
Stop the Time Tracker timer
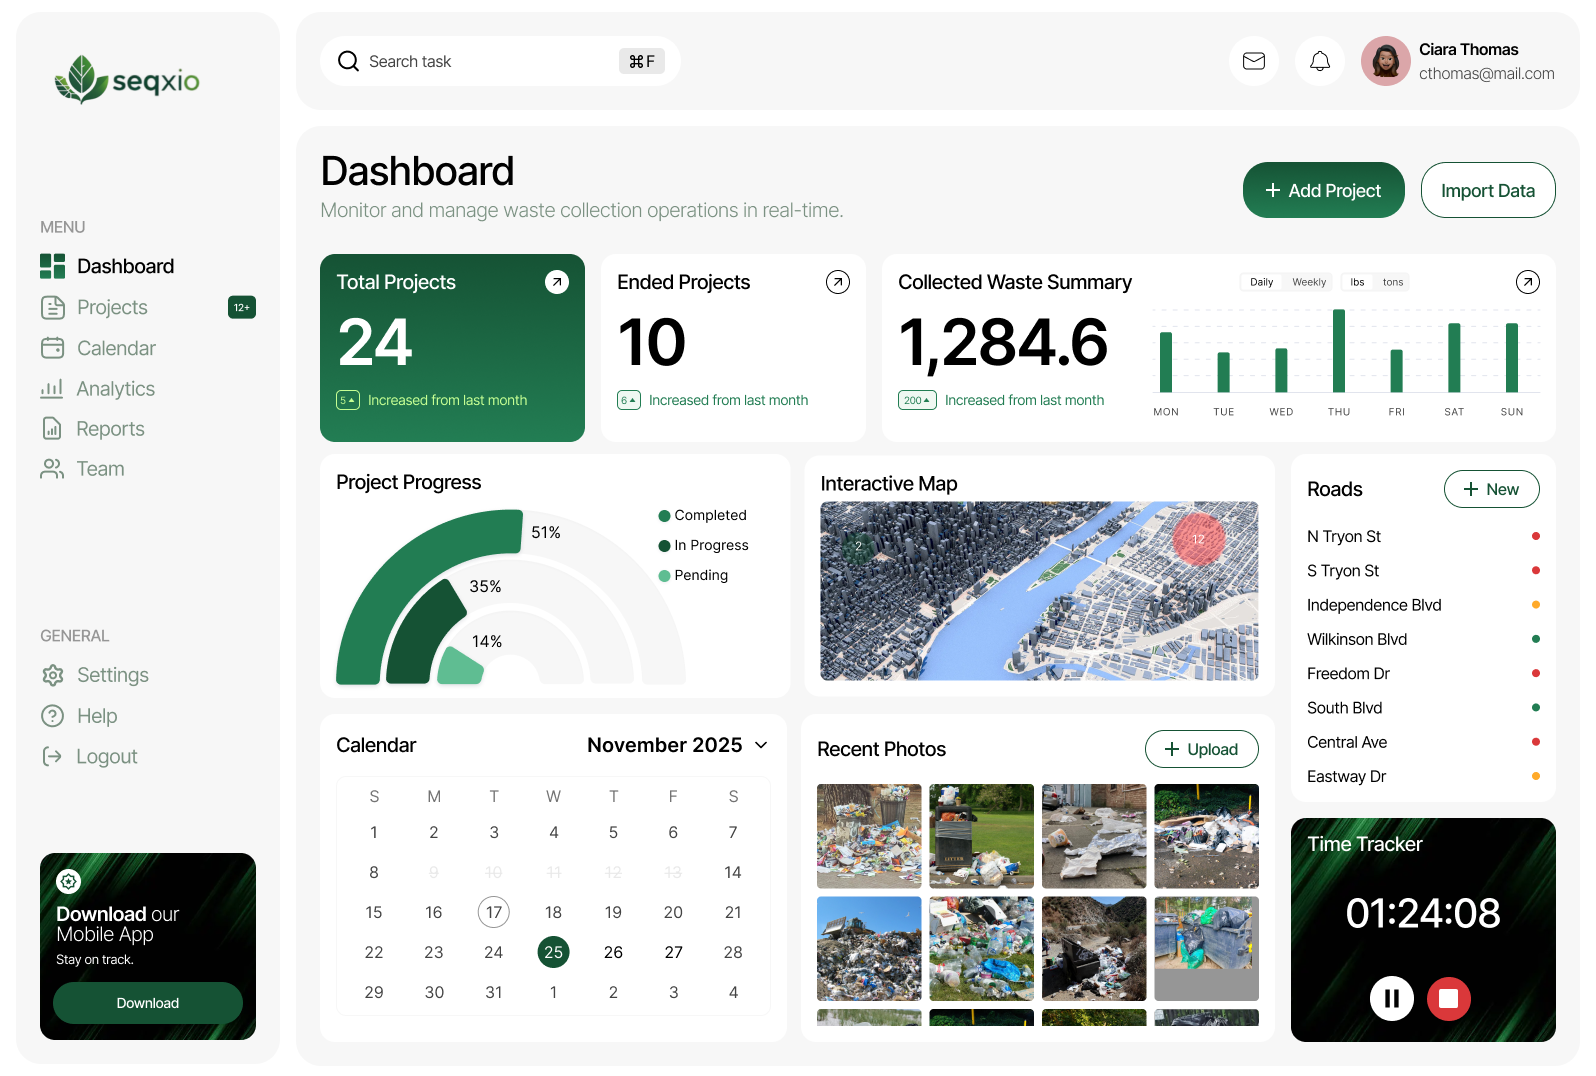point(1448,998)
